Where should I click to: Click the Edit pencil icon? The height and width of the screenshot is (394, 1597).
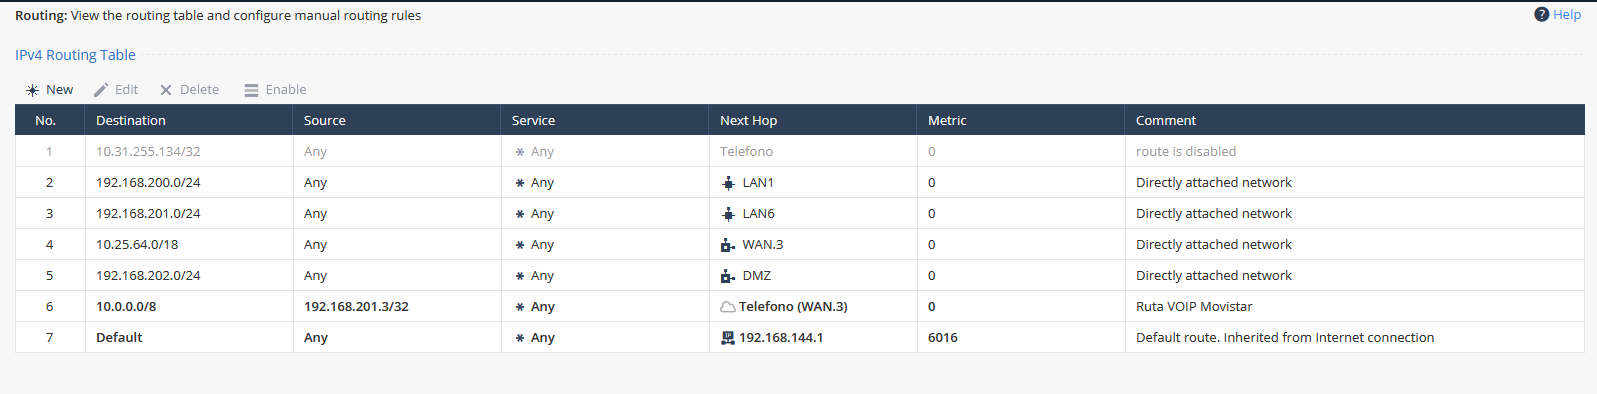tap(101, 90)
